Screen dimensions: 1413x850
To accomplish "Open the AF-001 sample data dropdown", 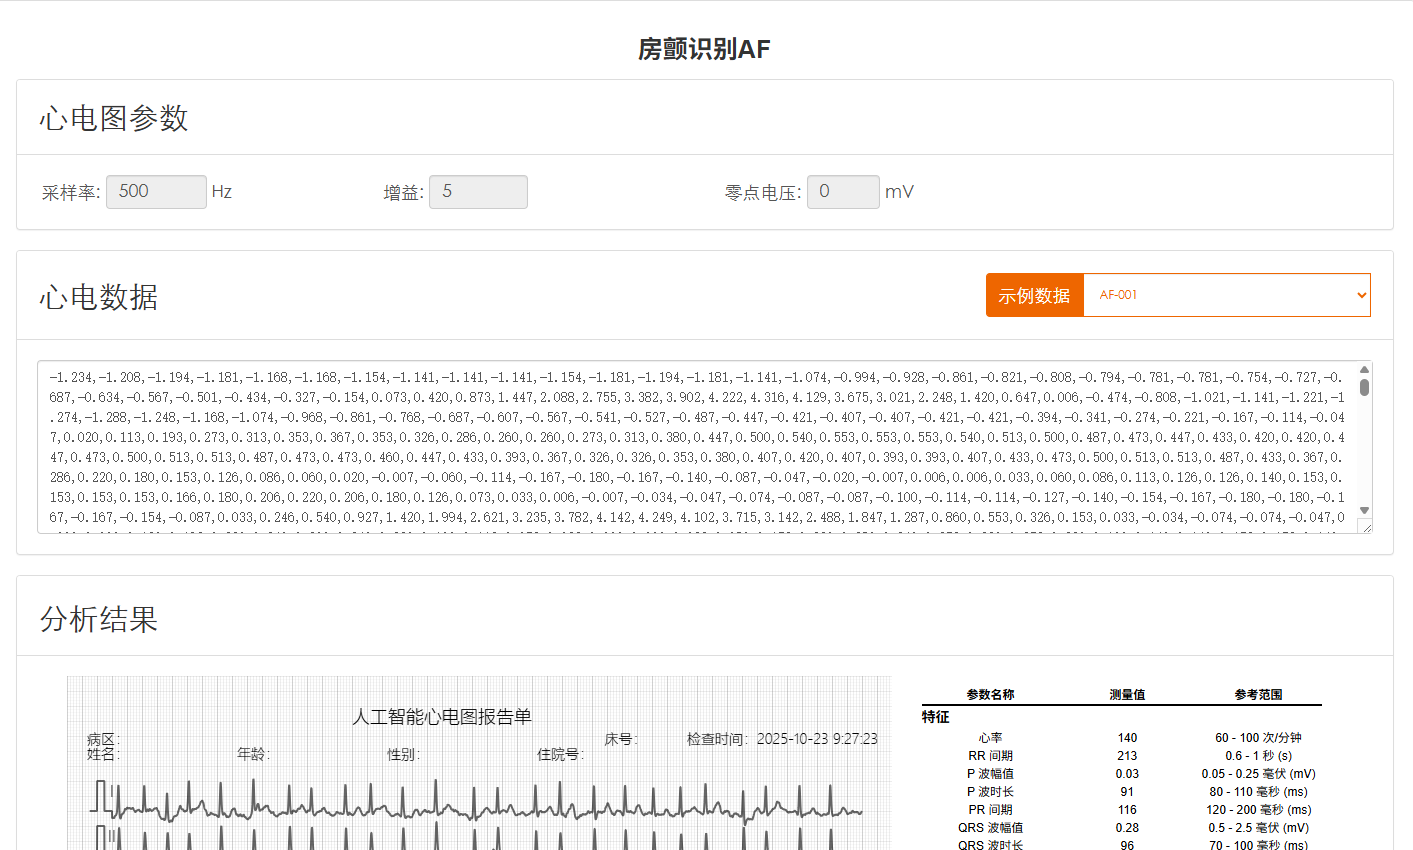I will 1226,295.
